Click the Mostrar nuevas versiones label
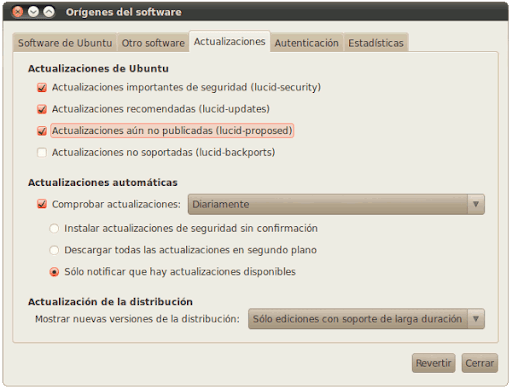This screenshot has height=389, width=512. point(137,319)
